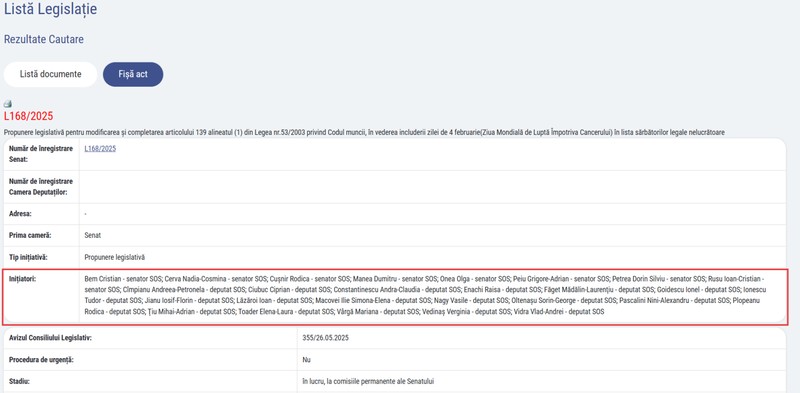Switch to the Listă documente tab
800x393 pixels.
click(51, 75)
